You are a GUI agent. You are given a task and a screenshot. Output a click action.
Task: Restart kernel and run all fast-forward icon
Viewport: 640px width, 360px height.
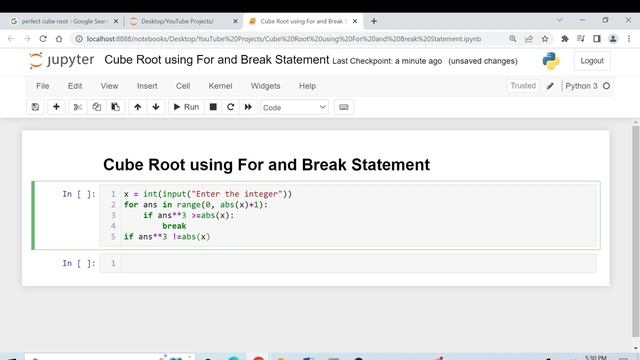[248, 107]
